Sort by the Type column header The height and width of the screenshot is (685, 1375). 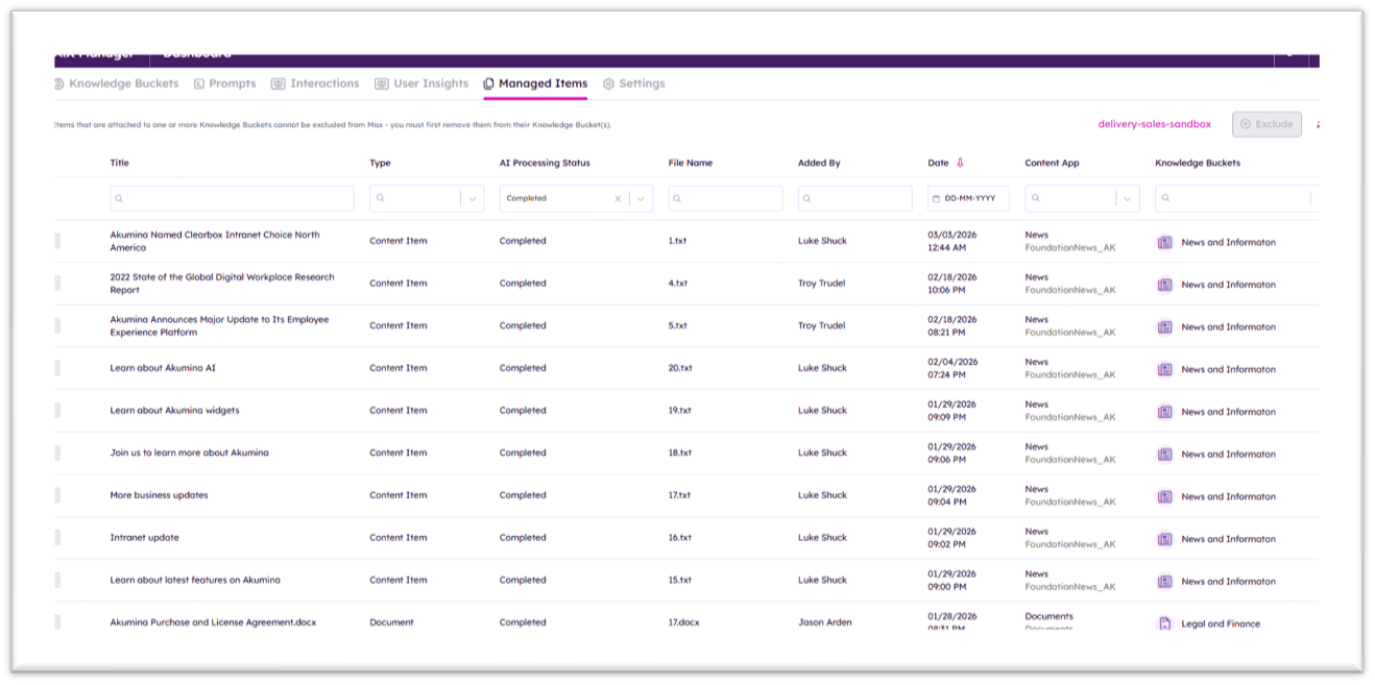(380, 162)
